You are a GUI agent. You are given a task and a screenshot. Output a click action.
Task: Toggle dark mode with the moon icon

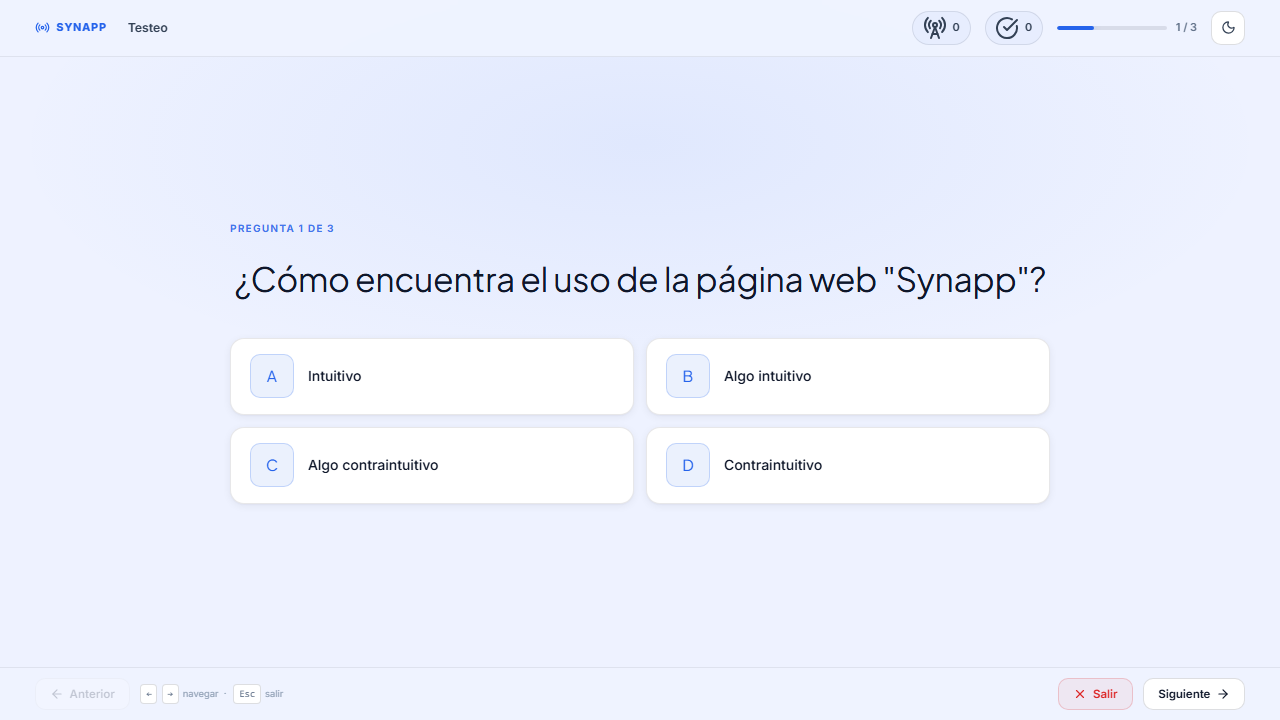[x=1228, y=28]
